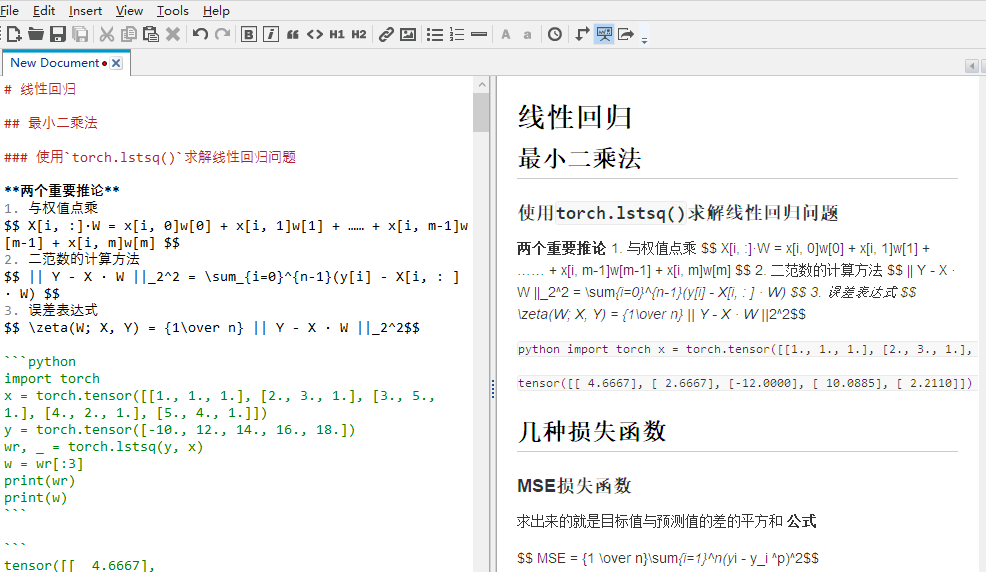Open the Edit menu
986x572 pixels.
point(44,11)
